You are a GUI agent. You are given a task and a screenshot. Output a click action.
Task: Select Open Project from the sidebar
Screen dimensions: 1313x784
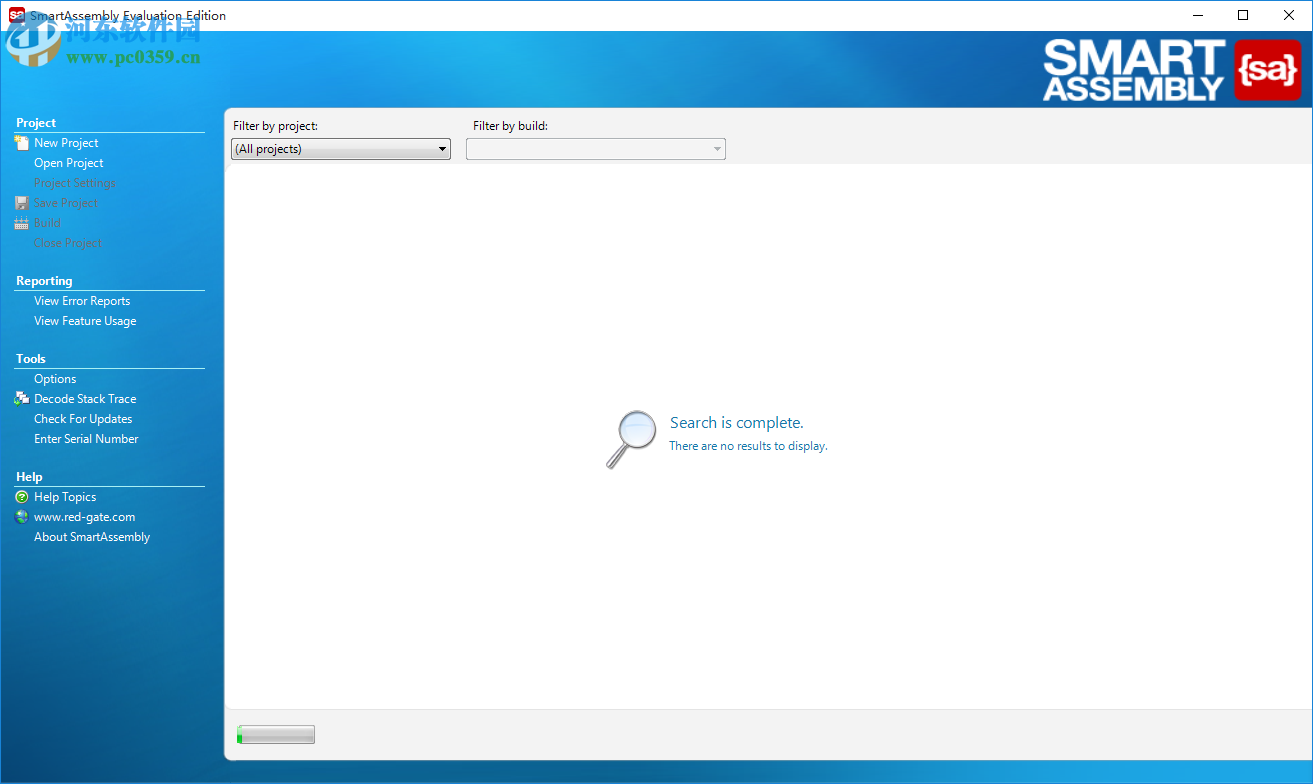68,162
